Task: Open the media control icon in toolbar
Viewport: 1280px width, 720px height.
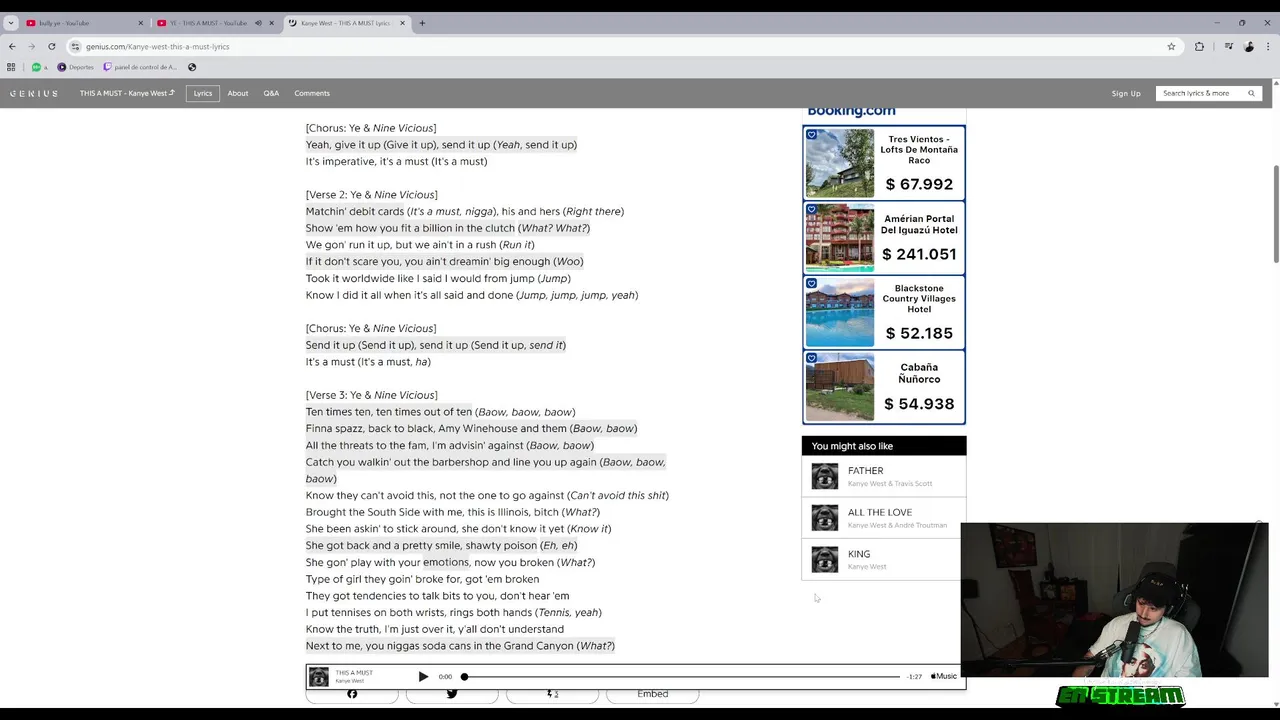Action: pos(1229,46)
